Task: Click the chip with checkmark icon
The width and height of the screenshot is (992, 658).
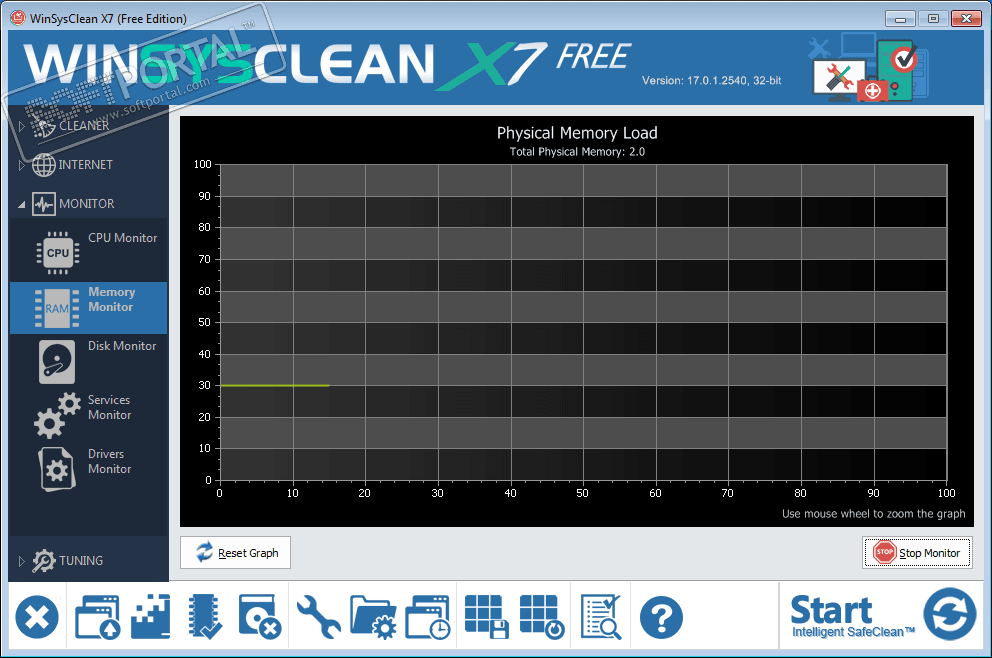Action: 205,617
